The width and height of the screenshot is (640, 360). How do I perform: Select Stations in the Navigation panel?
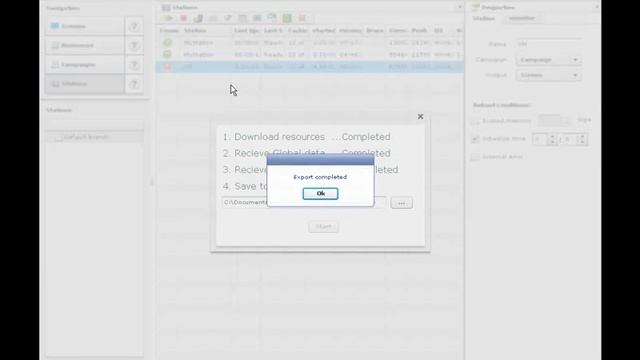click(85, 84)
